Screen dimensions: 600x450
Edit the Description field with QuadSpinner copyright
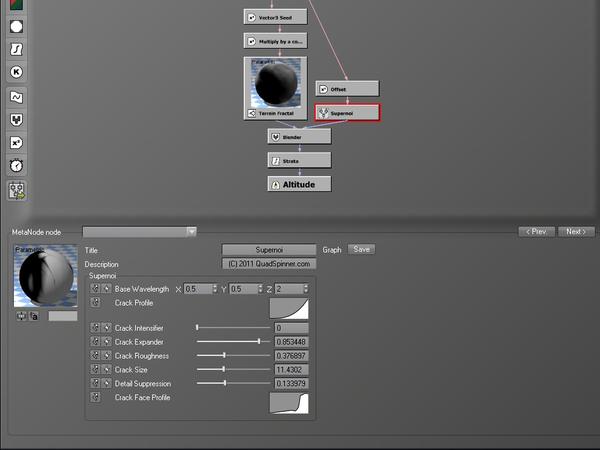pyautogui.click(x=269, y=264)
